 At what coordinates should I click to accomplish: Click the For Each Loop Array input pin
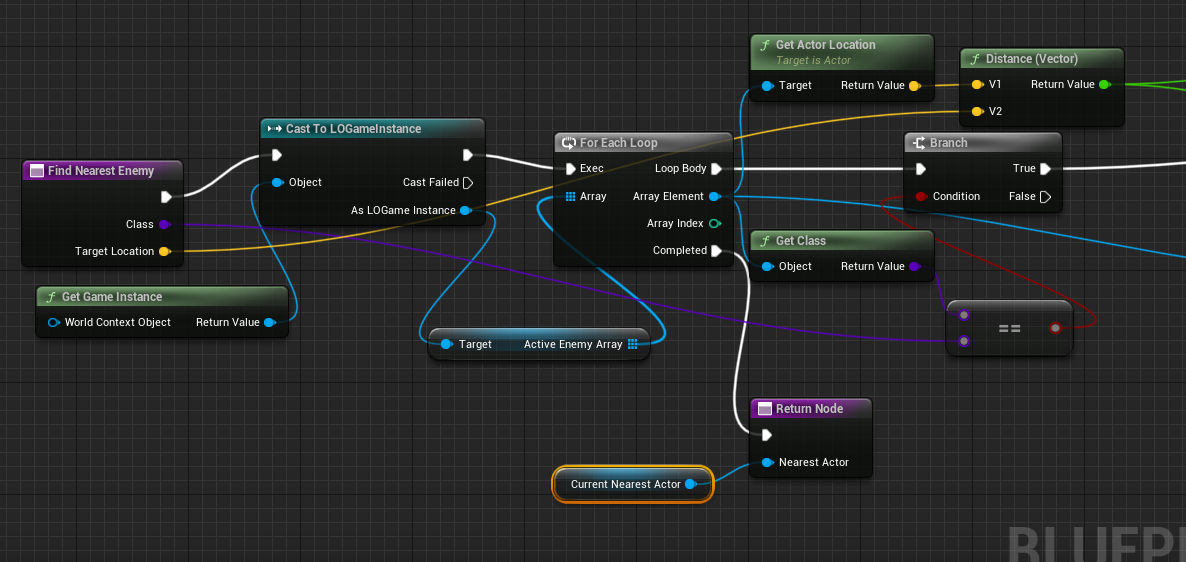pos(571,197)
